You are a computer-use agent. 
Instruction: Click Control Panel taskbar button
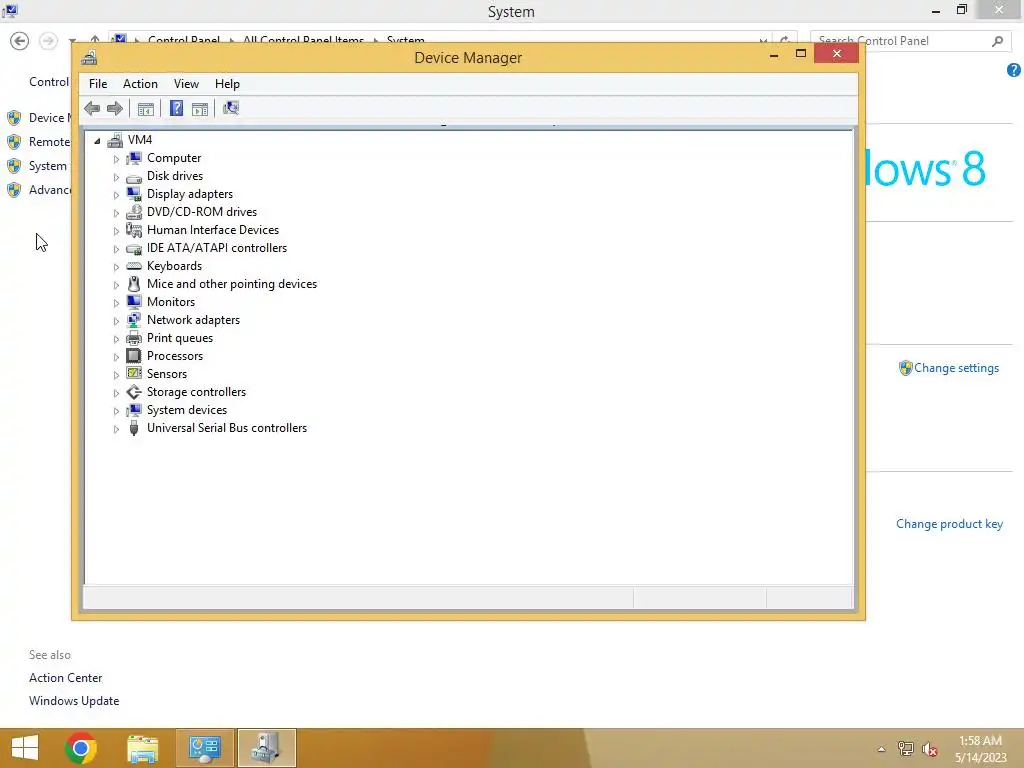pyautogui.click(x=204, y=748)
